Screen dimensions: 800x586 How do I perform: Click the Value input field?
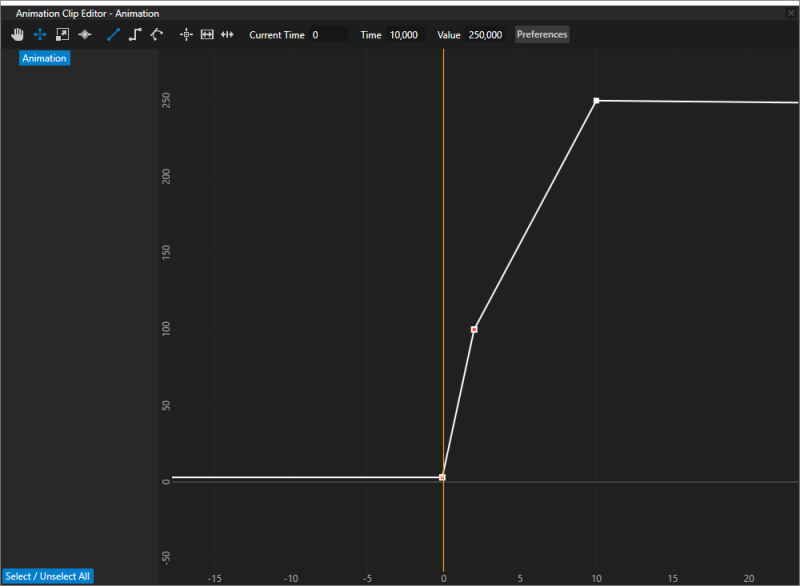[x=486, y=35]
